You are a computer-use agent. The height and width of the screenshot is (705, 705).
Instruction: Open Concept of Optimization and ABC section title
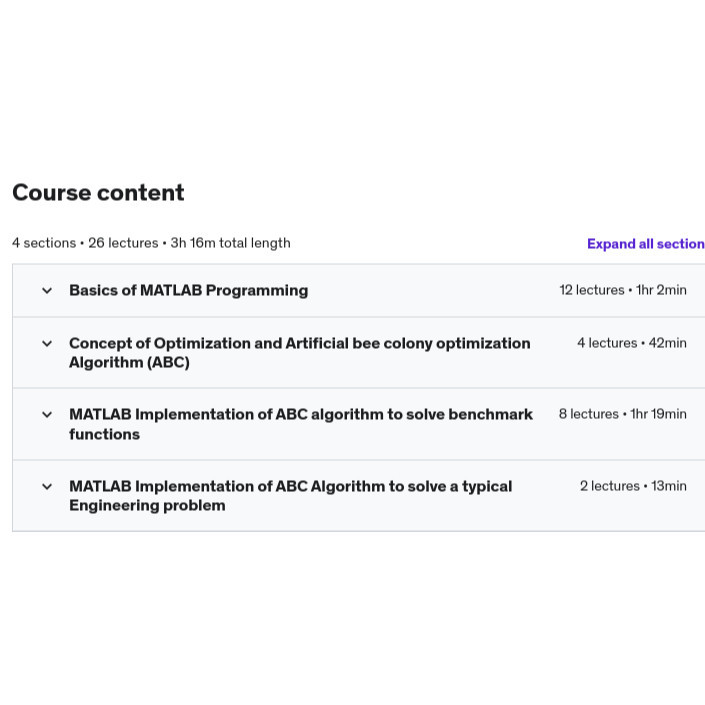tap(299, 353)
